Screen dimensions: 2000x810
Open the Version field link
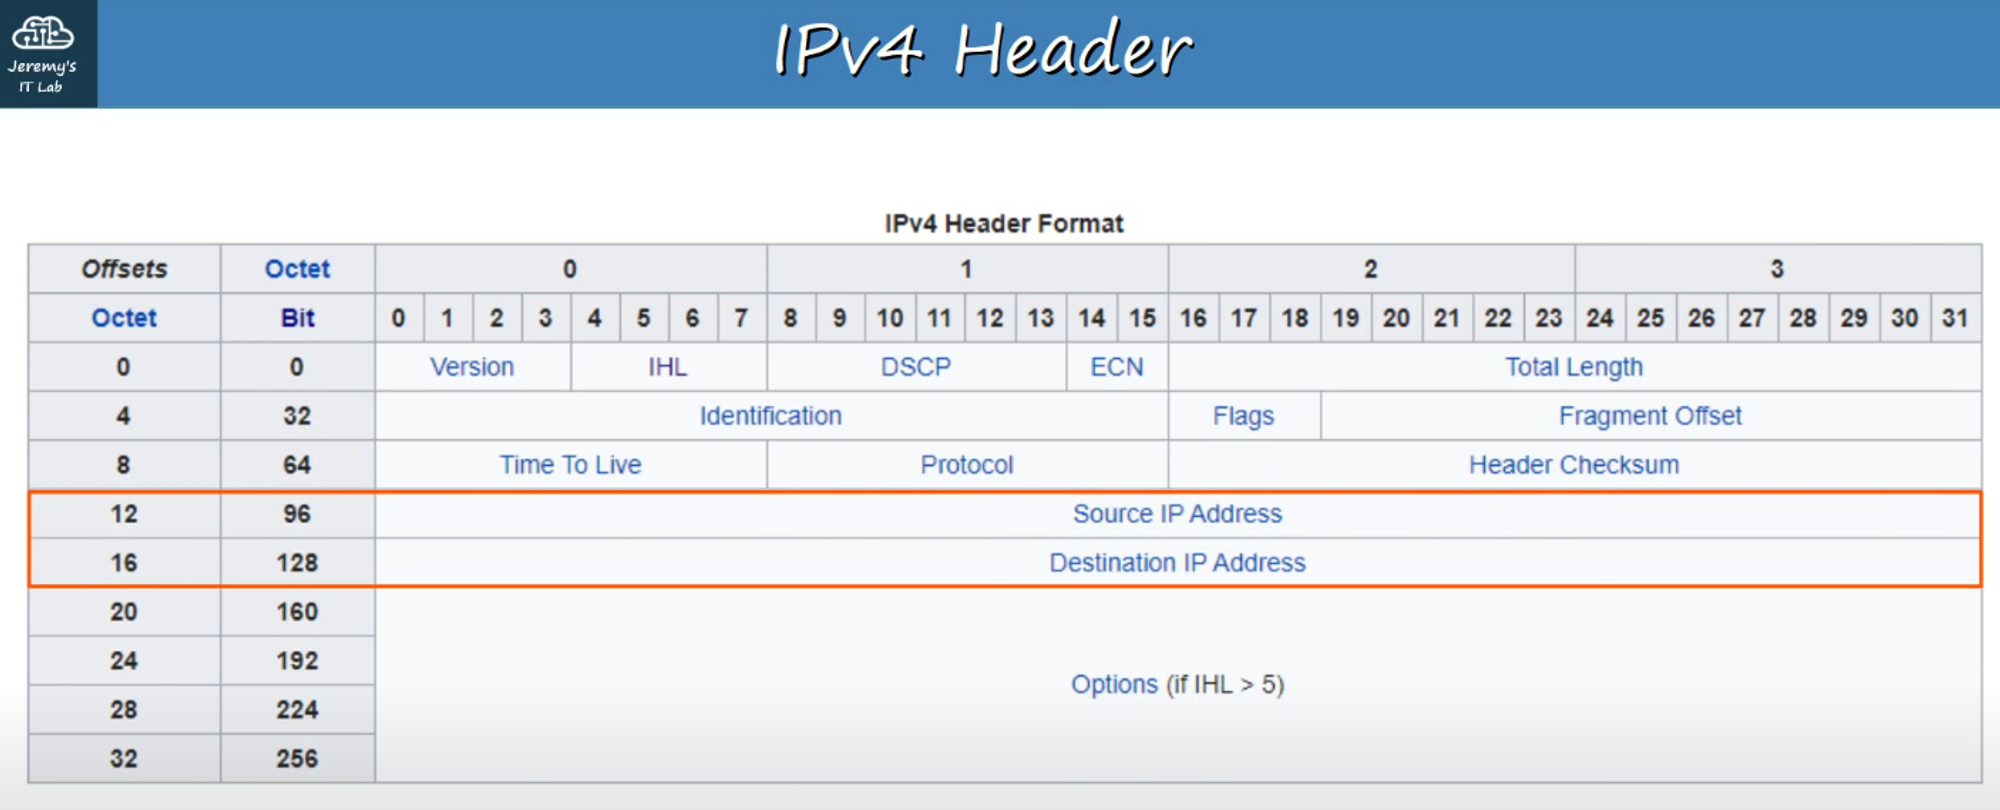pyautogui.click(x=472, y=367)
